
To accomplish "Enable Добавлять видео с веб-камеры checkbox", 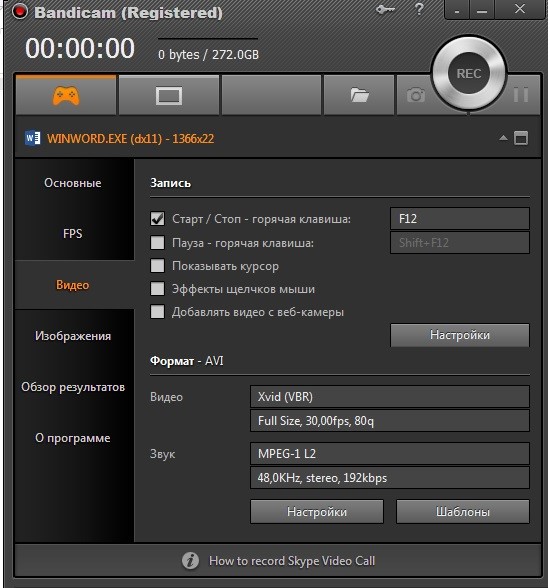I will tap(157, 312).
